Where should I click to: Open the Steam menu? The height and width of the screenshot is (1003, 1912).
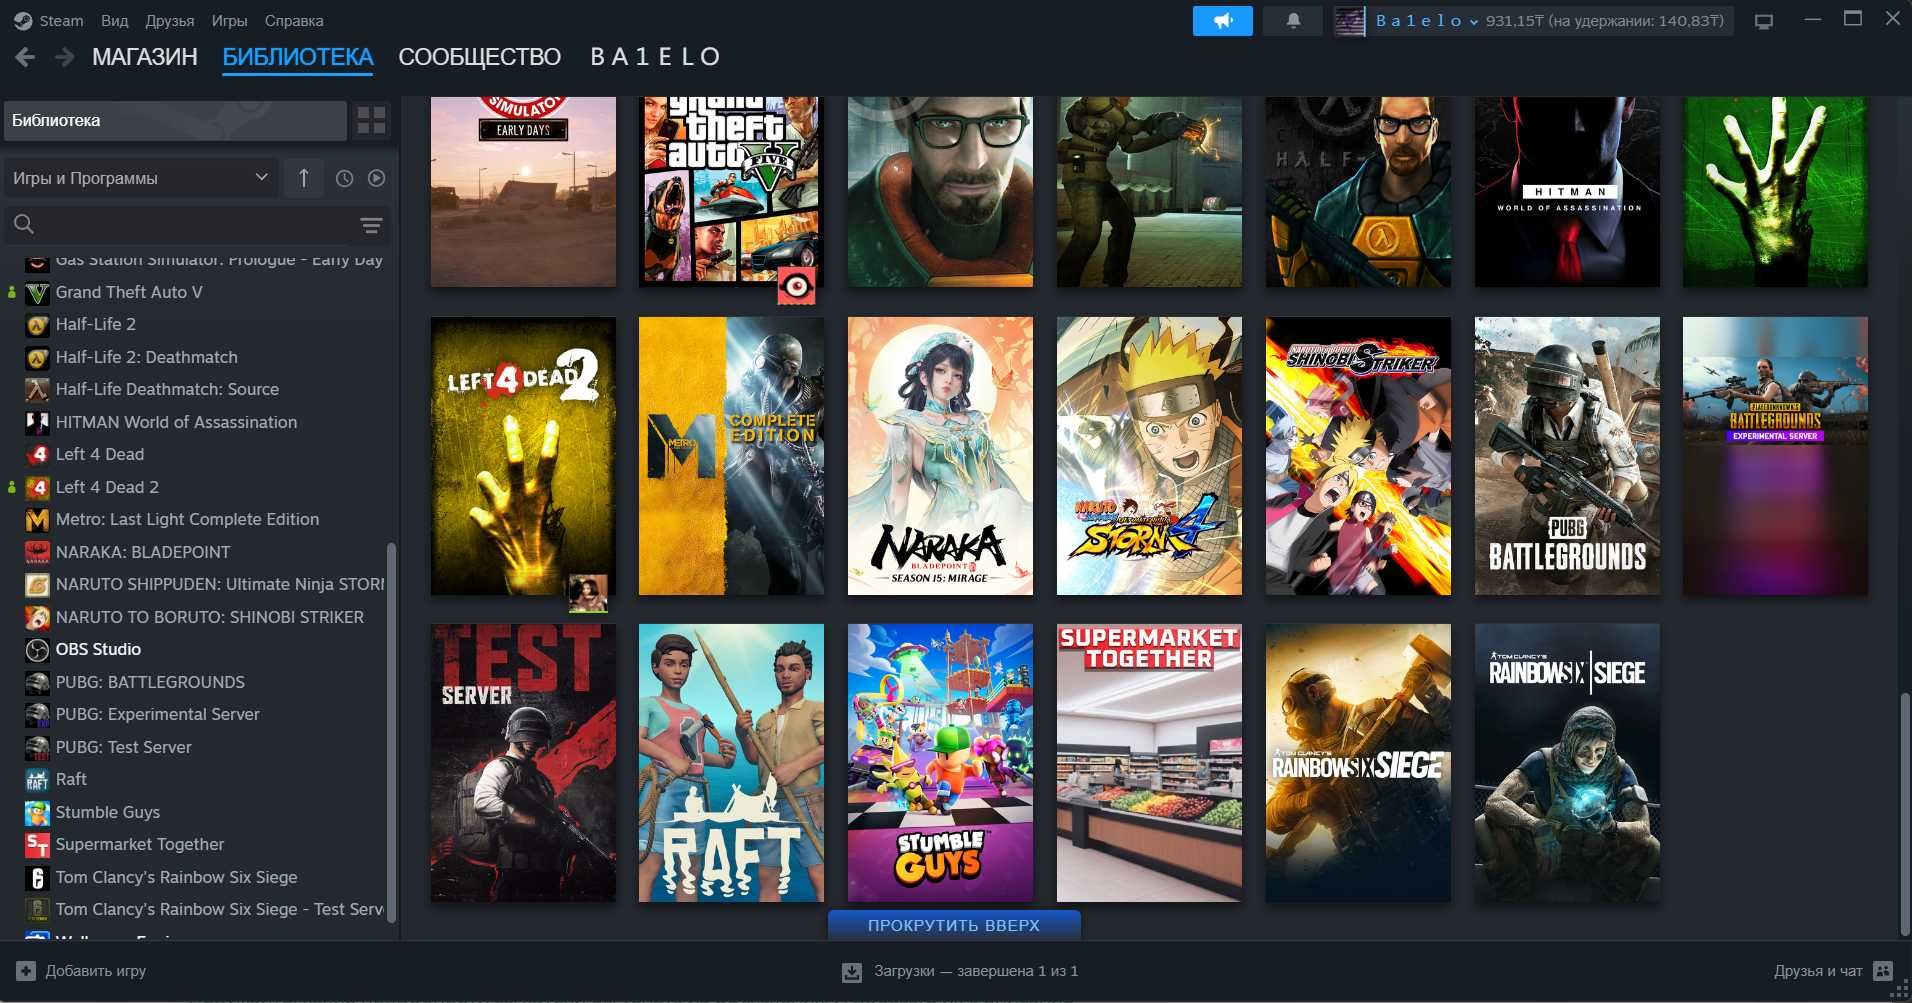(61, 20)
